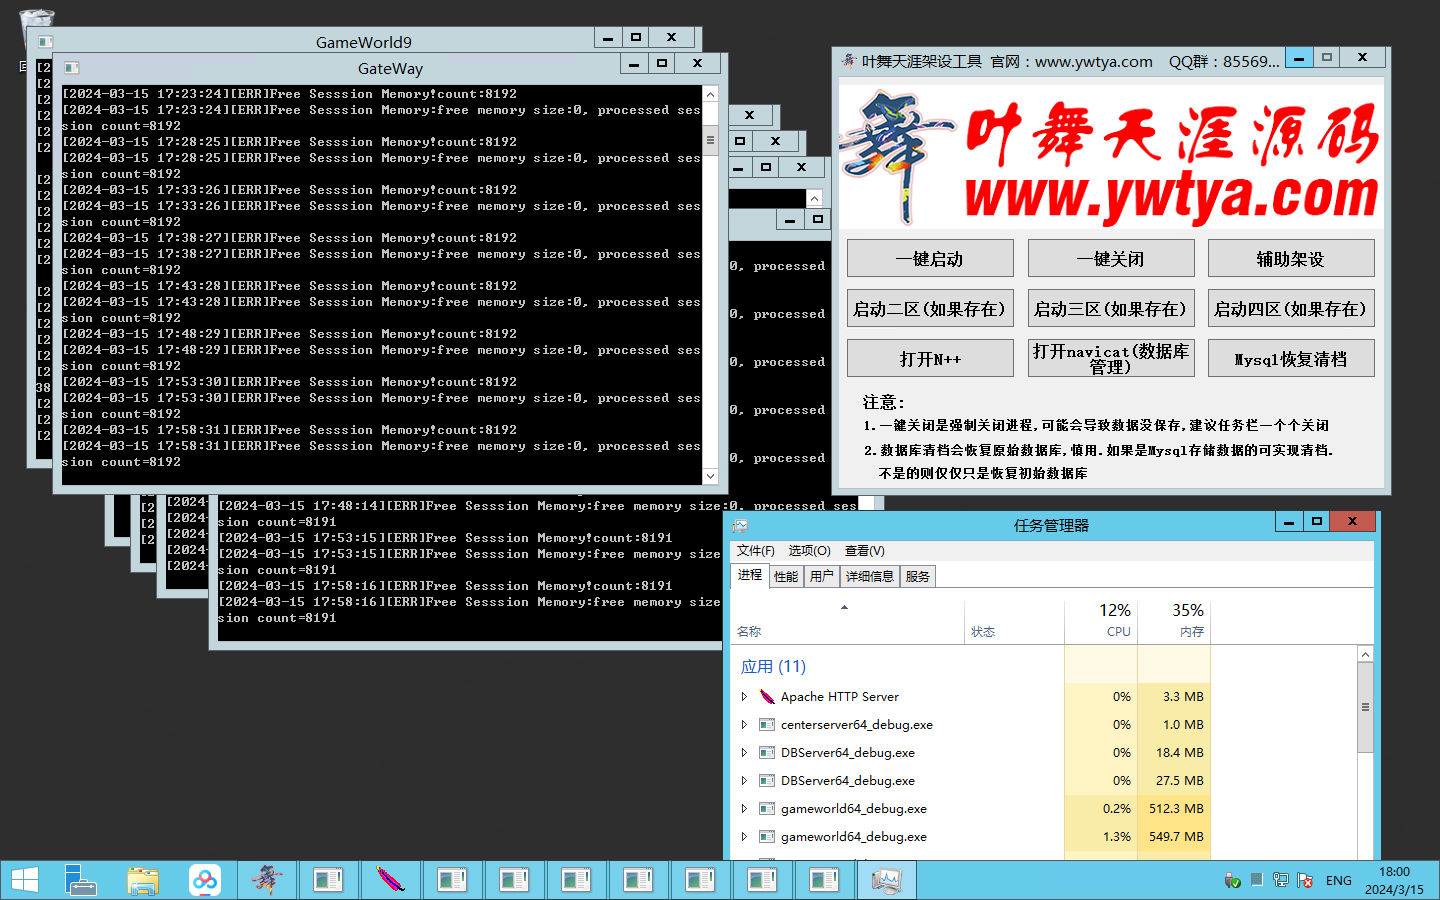Viewport: 1440px width, 900px height.
Task: Open the 选项(O) menu in Task Manager
Action: (x=809, y=551)
